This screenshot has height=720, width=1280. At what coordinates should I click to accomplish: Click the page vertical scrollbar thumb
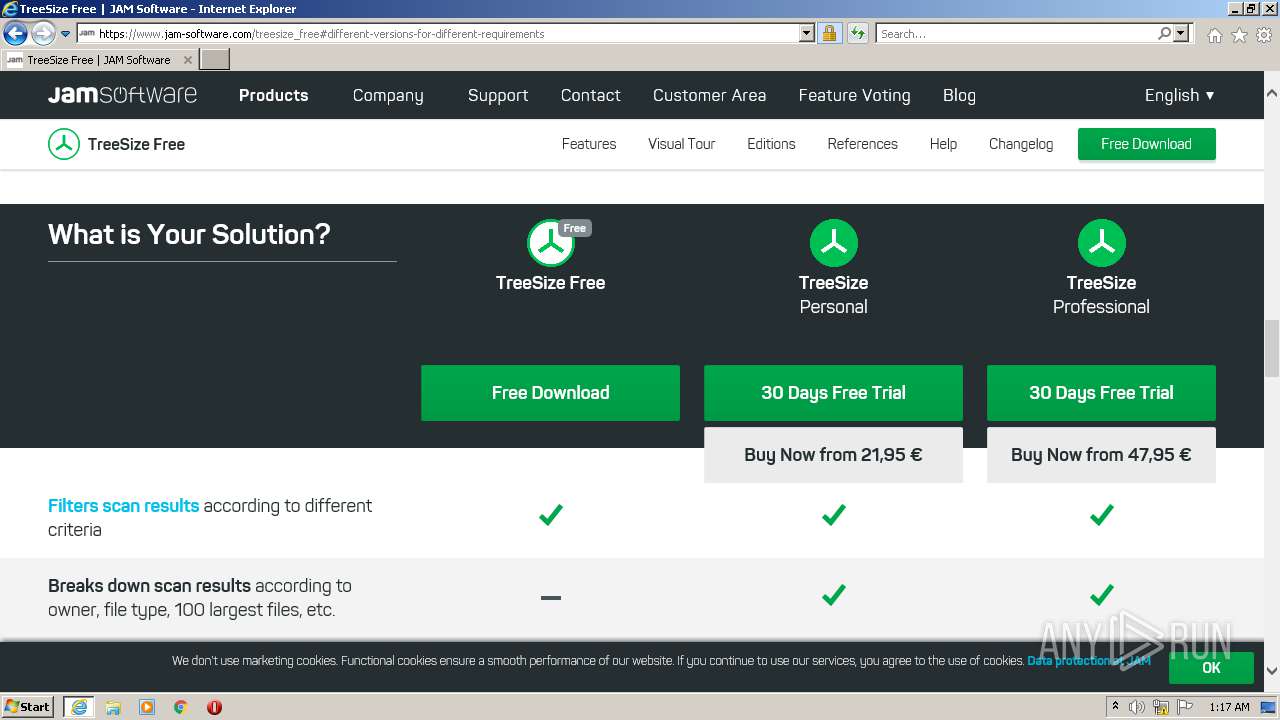coord(1272,347)
